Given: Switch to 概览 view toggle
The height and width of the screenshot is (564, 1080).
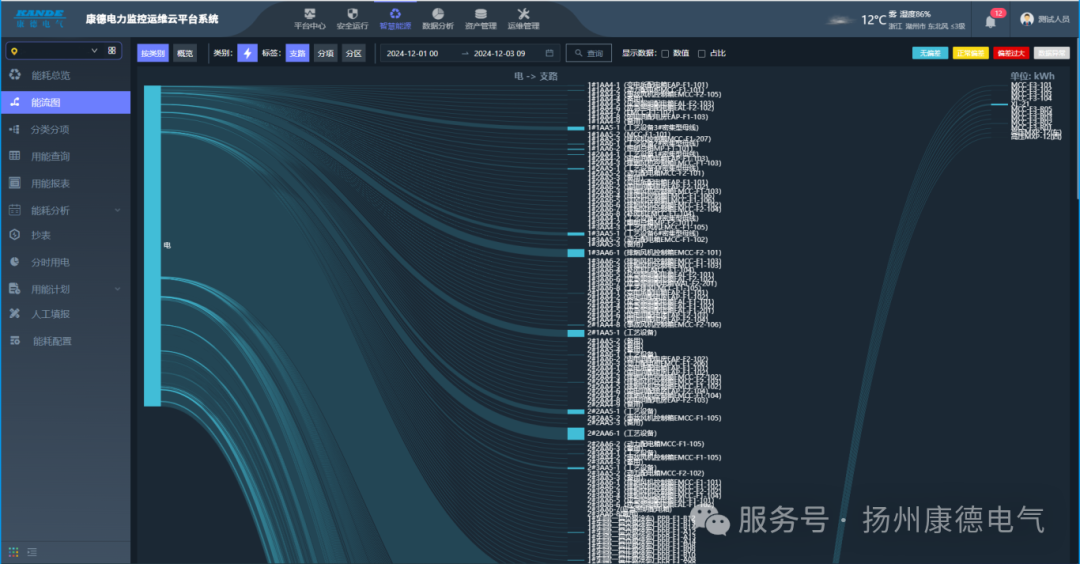Looking at the screenshot, I should (185, 53).
